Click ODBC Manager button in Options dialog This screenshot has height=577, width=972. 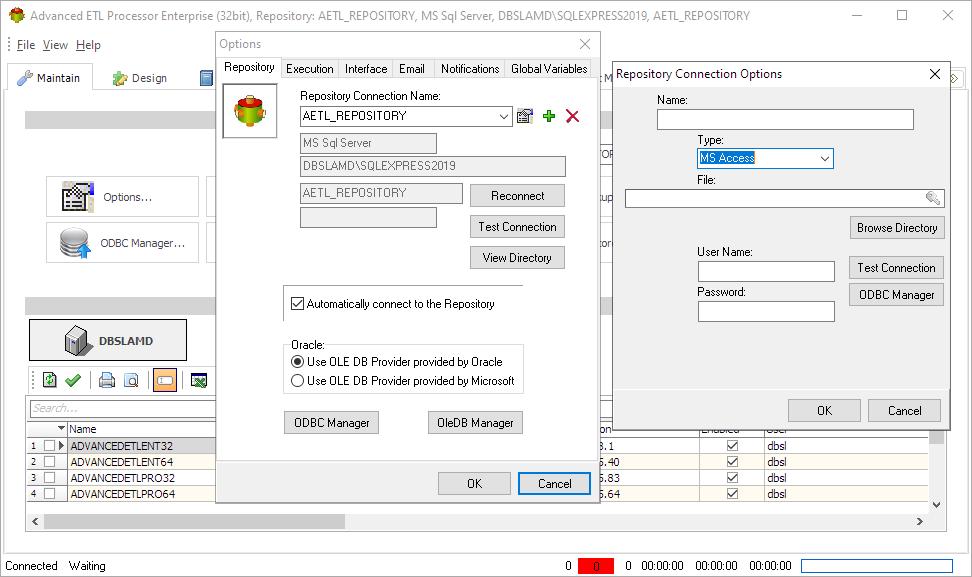[x=332, y=422]
